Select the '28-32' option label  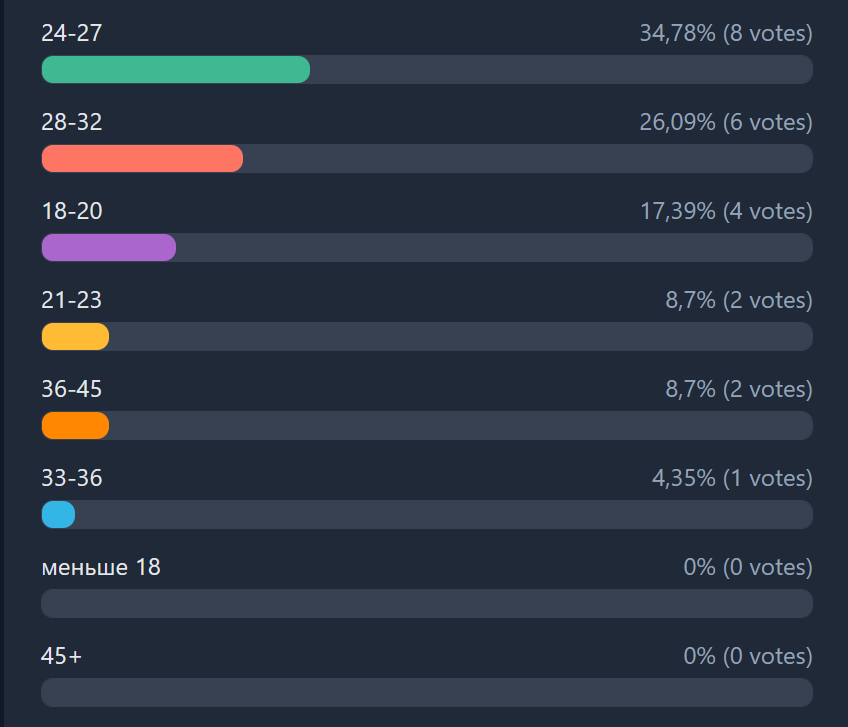pyautogui.click(x=72, y=123)
